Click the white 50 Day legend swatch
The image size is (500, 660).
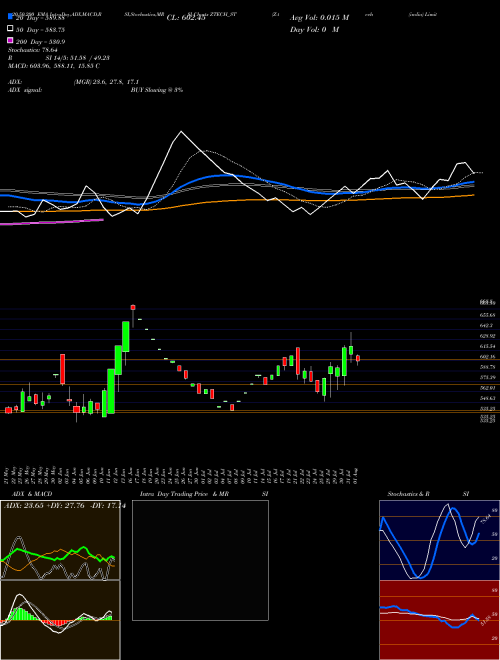coord(11,29)
